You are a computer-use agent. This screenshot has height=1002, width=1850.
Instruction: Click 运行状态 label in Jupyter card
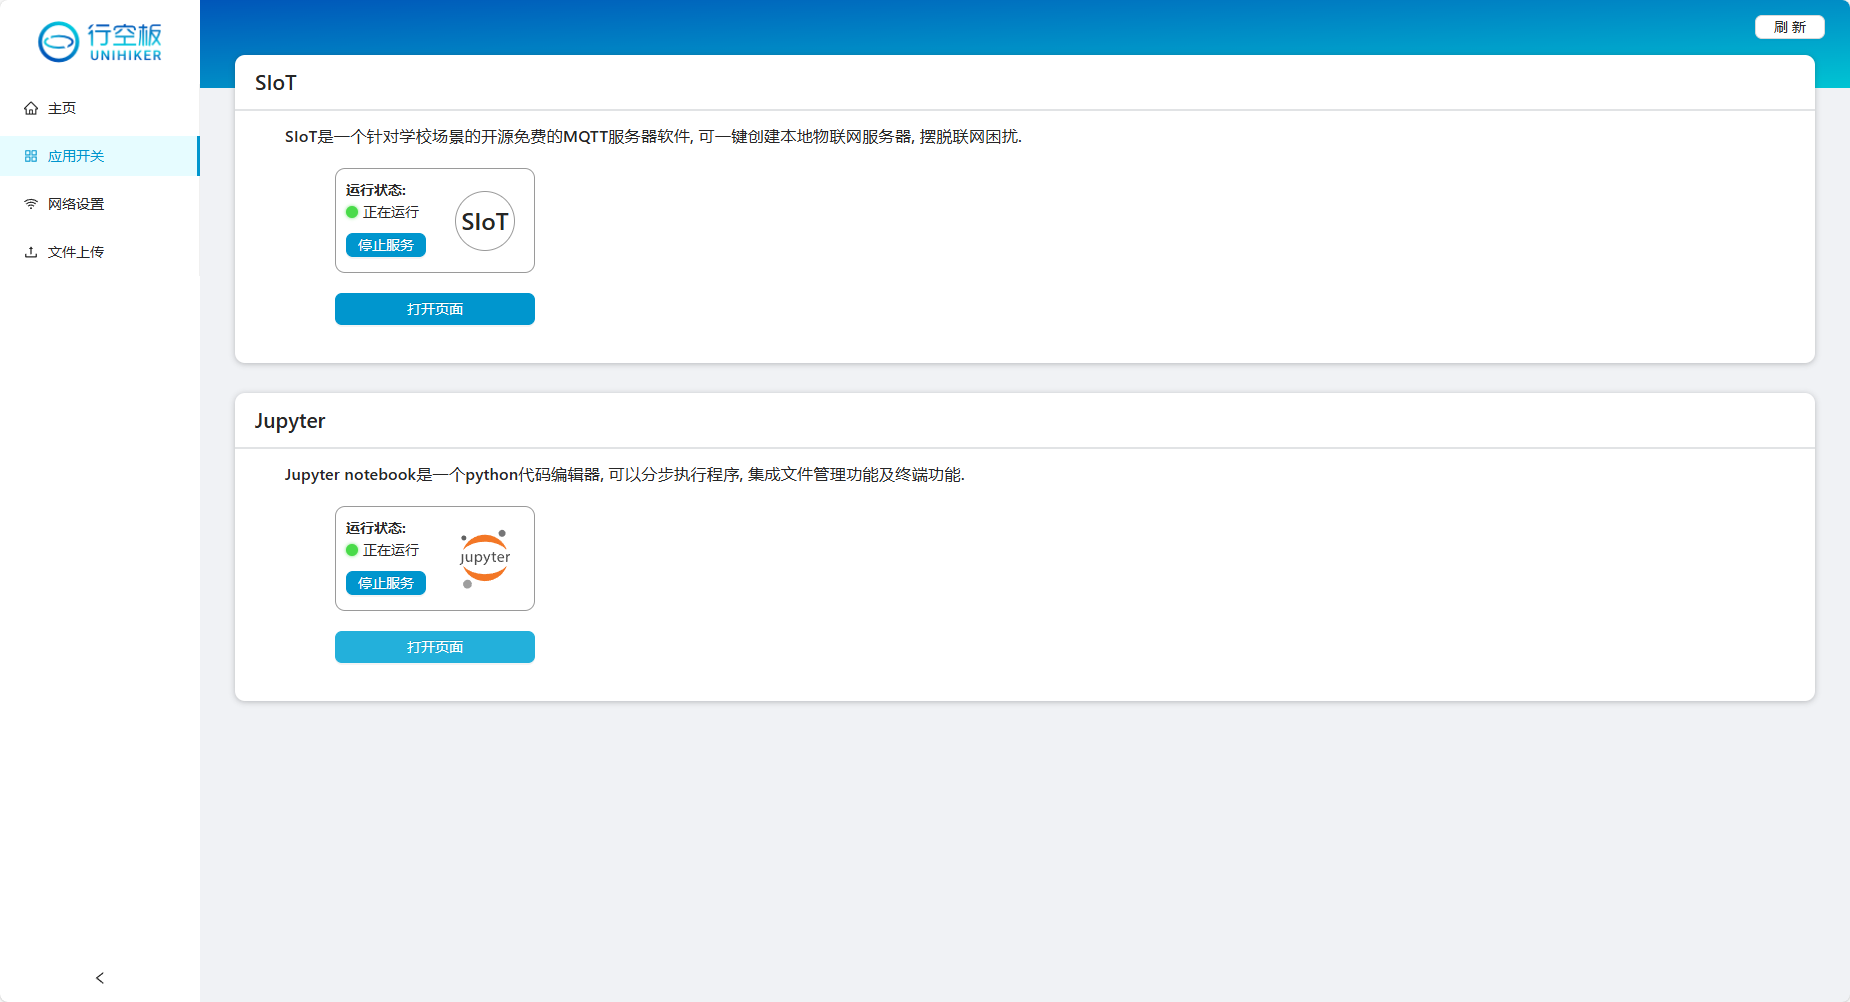coord(376,528)
